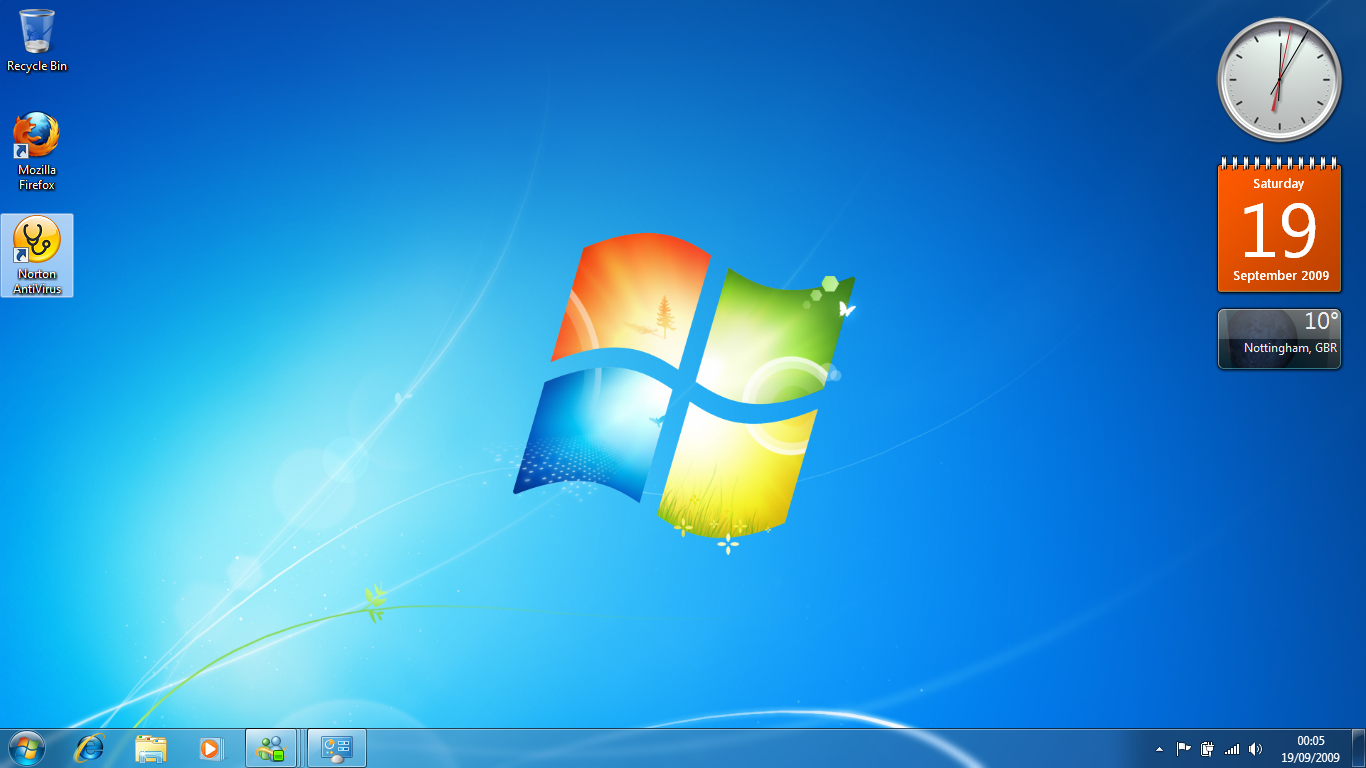Click the volume speaker tray icon
The image size is (1366, 768).
point(1255,749)
